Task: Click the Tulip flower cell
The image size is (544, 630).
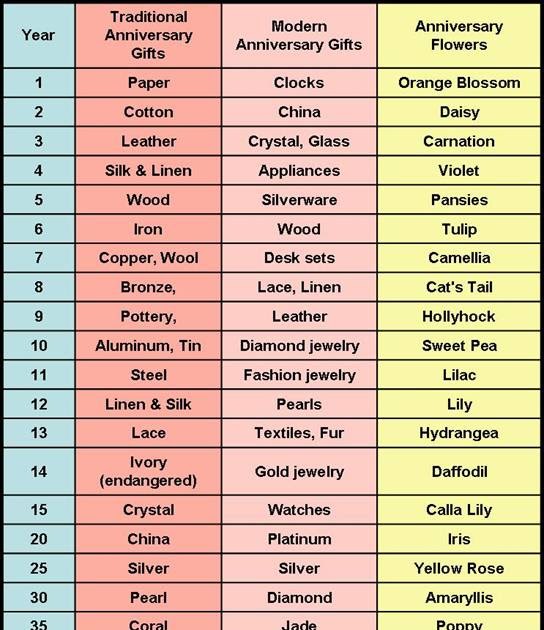Action: 459,229
